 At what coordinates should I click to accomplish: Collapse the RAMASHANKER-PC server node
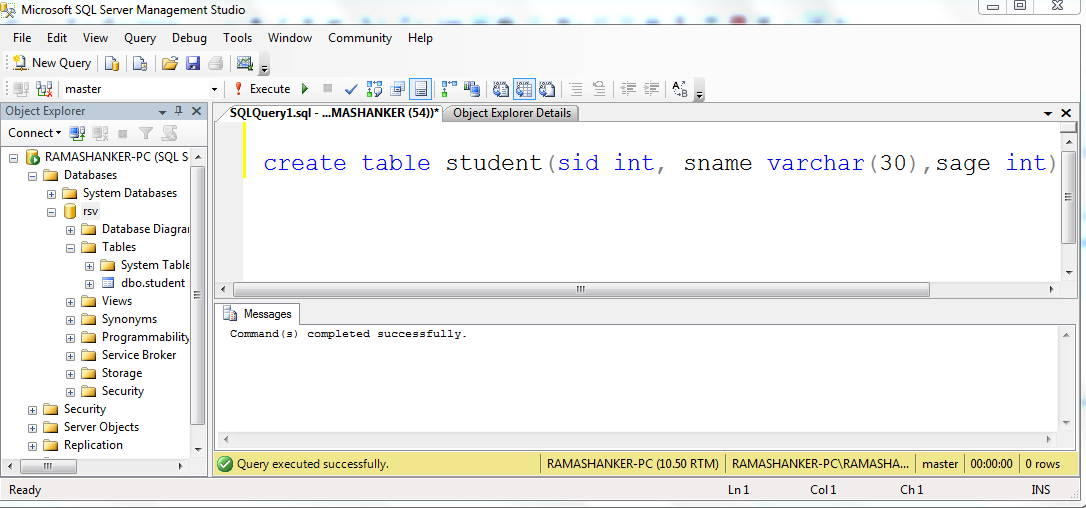(x=14, y=157)
